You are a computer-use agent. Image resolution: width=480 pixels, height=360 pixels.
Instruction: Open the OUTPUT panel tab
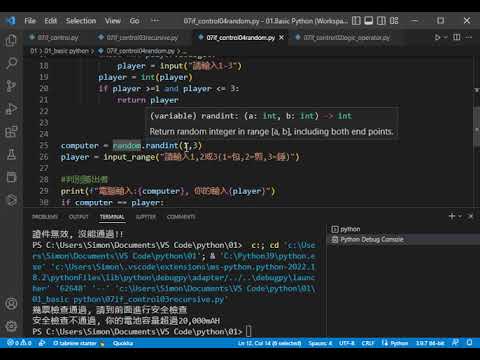[79, 217]
